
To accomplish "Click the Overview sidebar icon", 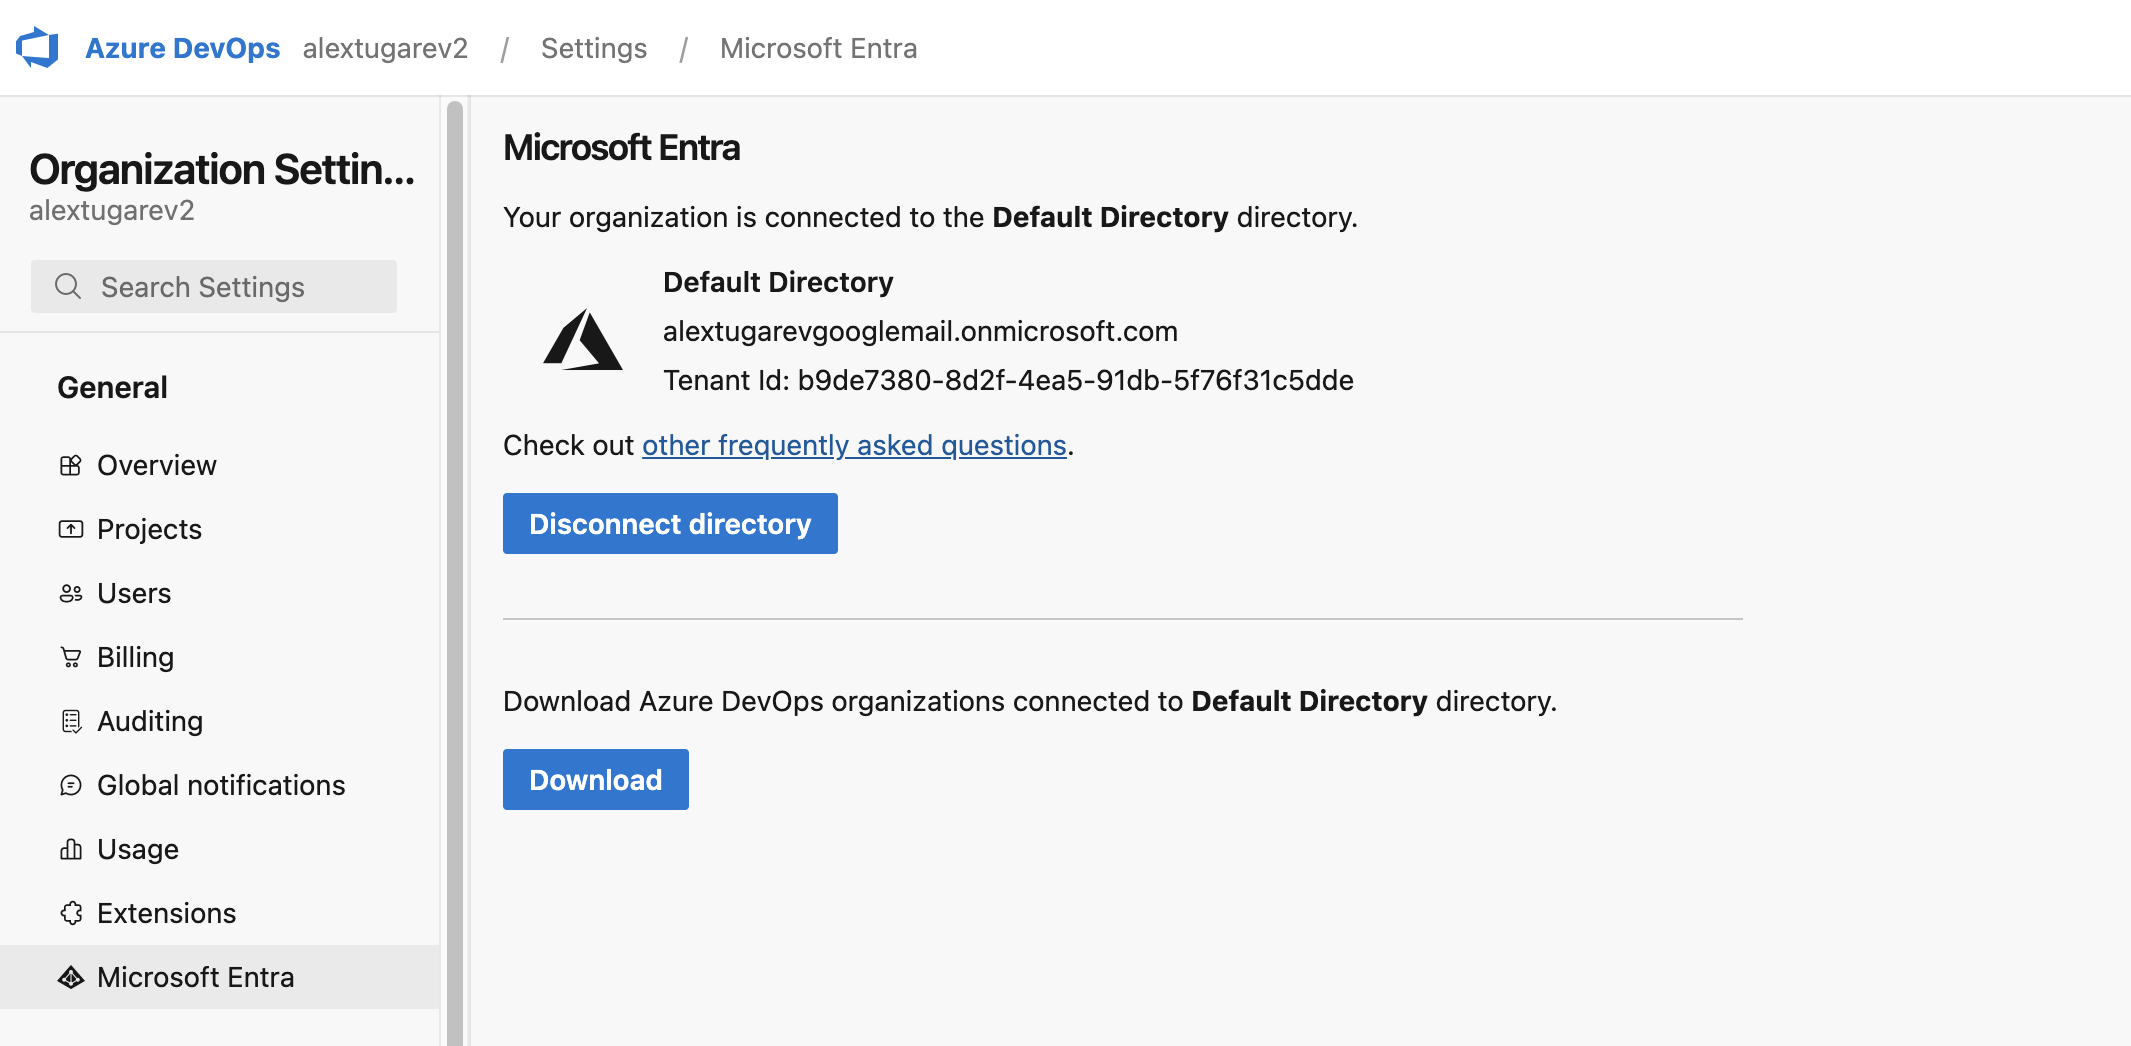I will 71,466.
